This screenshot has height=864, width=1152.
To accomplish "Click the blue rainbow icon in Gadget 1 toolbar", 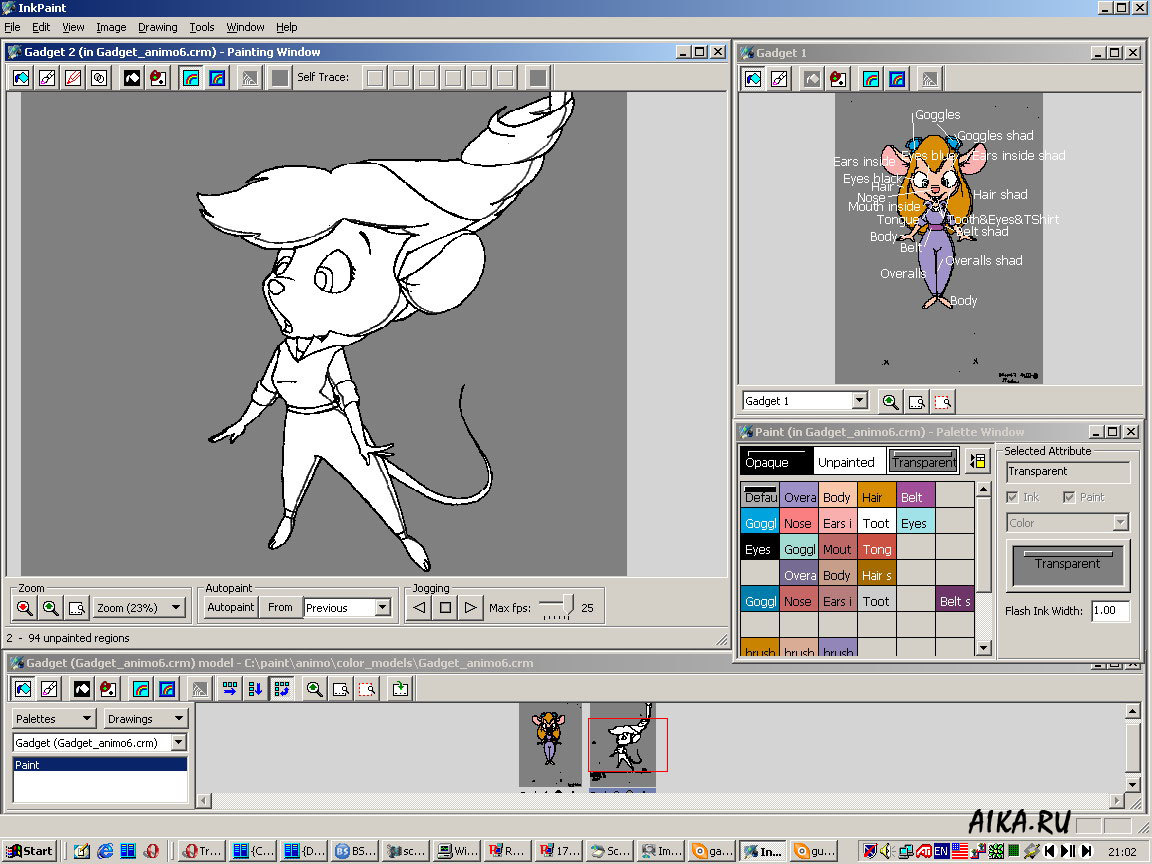I will tap(897, 79).
